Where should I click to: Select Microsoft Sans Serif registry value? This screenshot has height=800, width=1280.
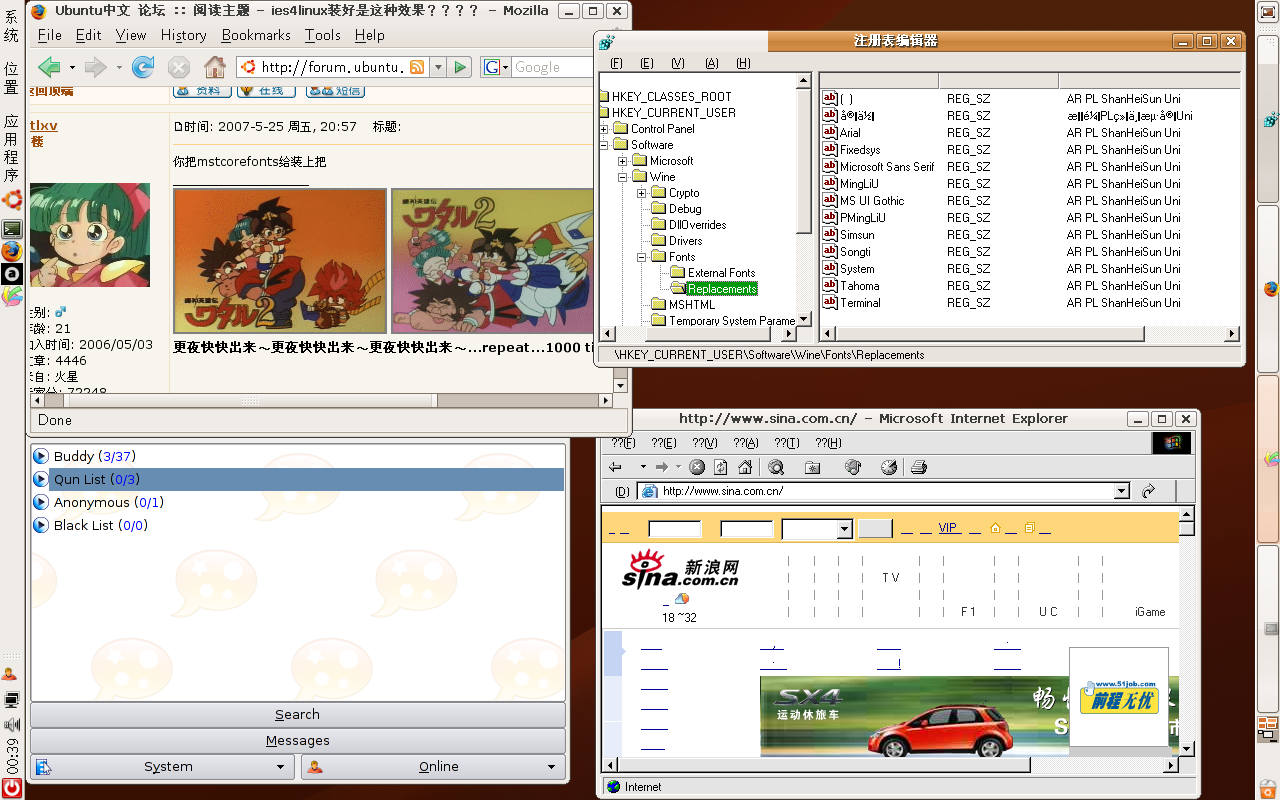click(x=887, y=166)
